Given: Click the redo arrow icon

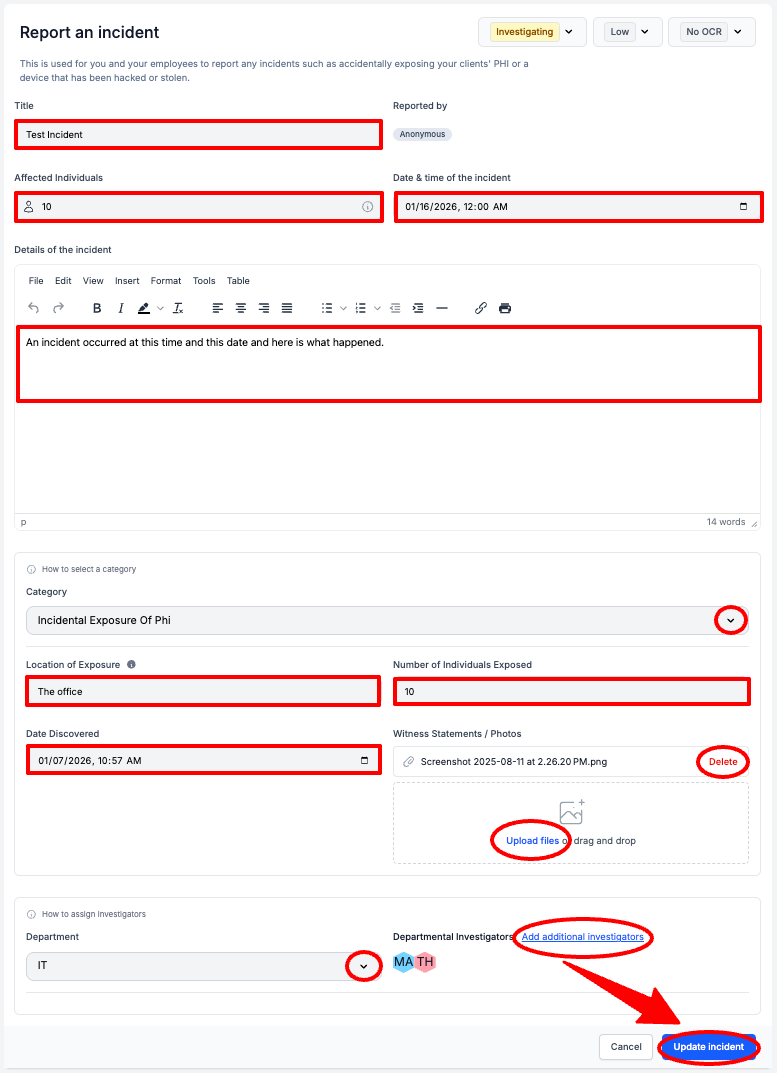Looking at the screenshot, I should [x=59, y=308].
